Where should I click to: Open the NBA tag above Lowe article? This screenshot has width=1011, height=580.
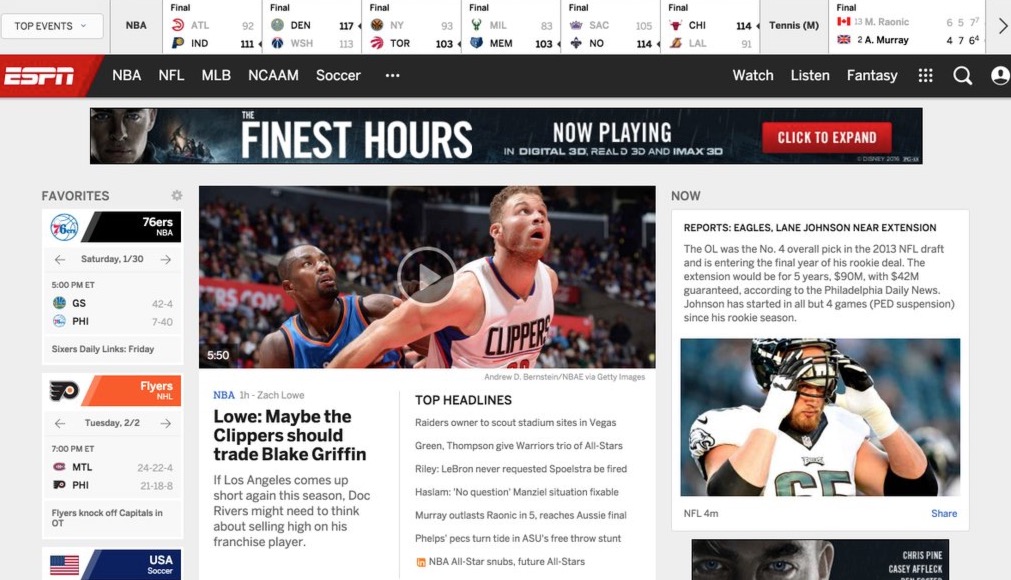tap(224, 395)
